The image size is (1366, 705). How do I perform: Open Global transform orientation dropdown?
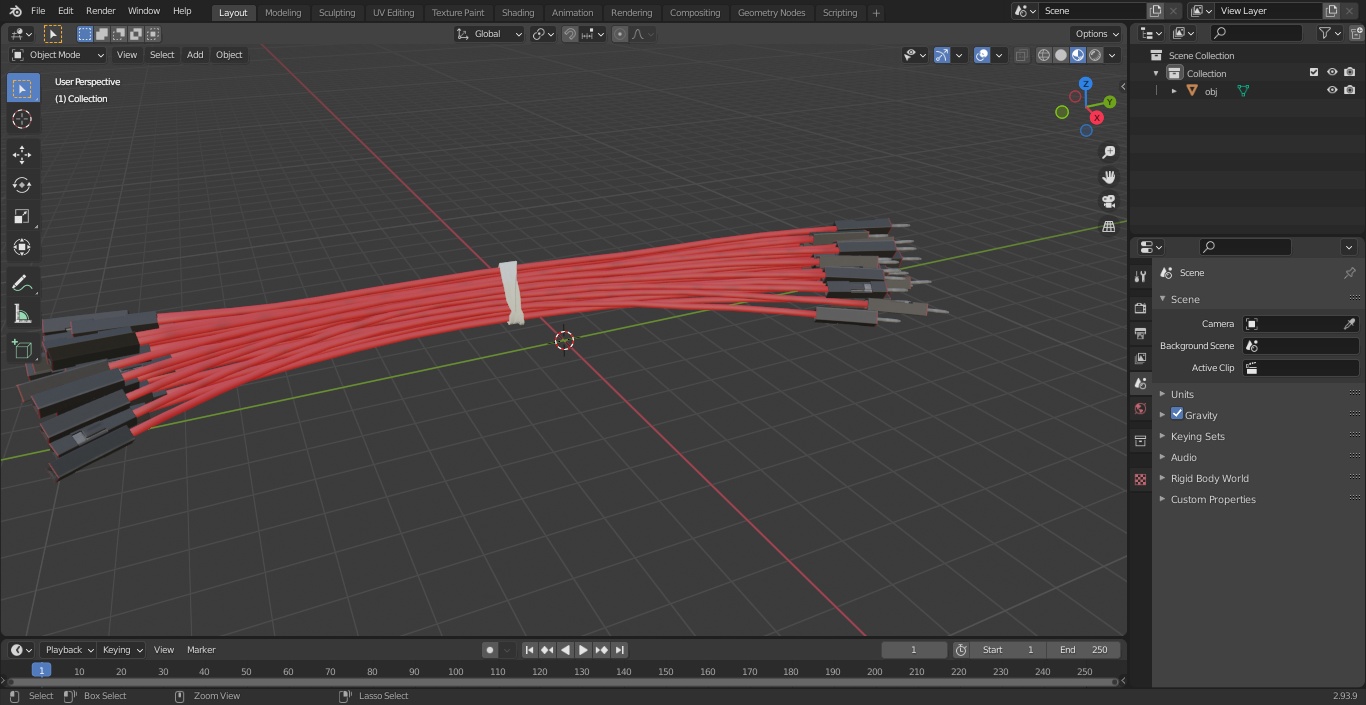489,34
